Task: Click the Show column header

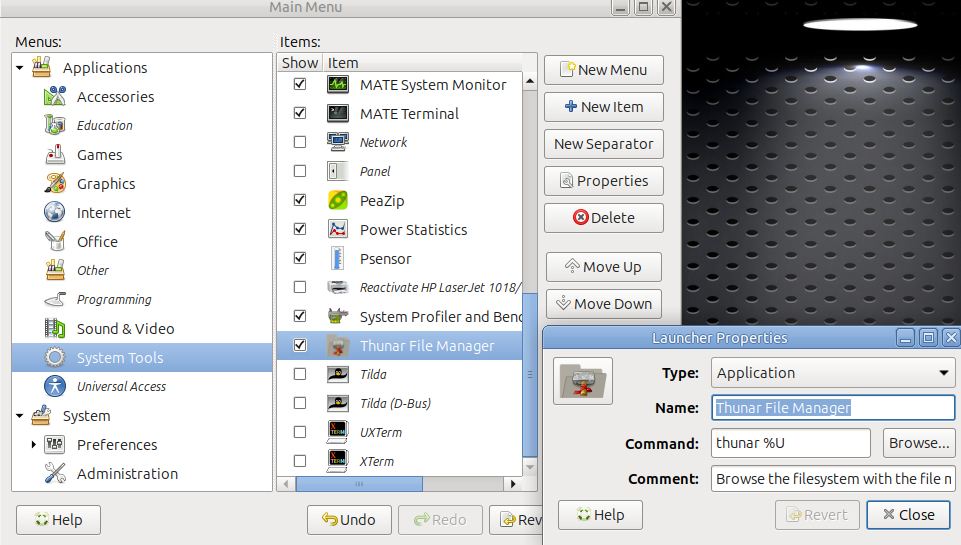Action: [300, 63]
